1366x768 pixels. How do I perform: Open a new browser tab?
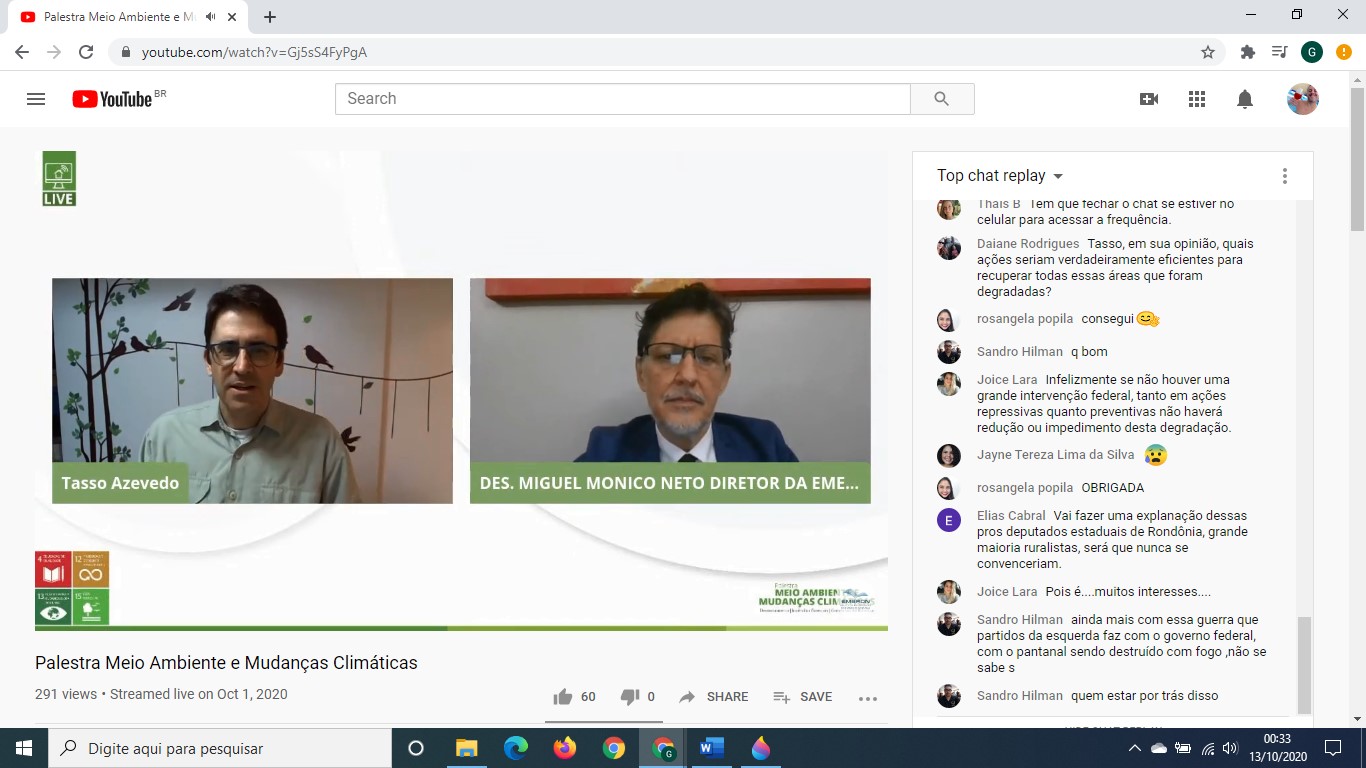tap(270, 17)
